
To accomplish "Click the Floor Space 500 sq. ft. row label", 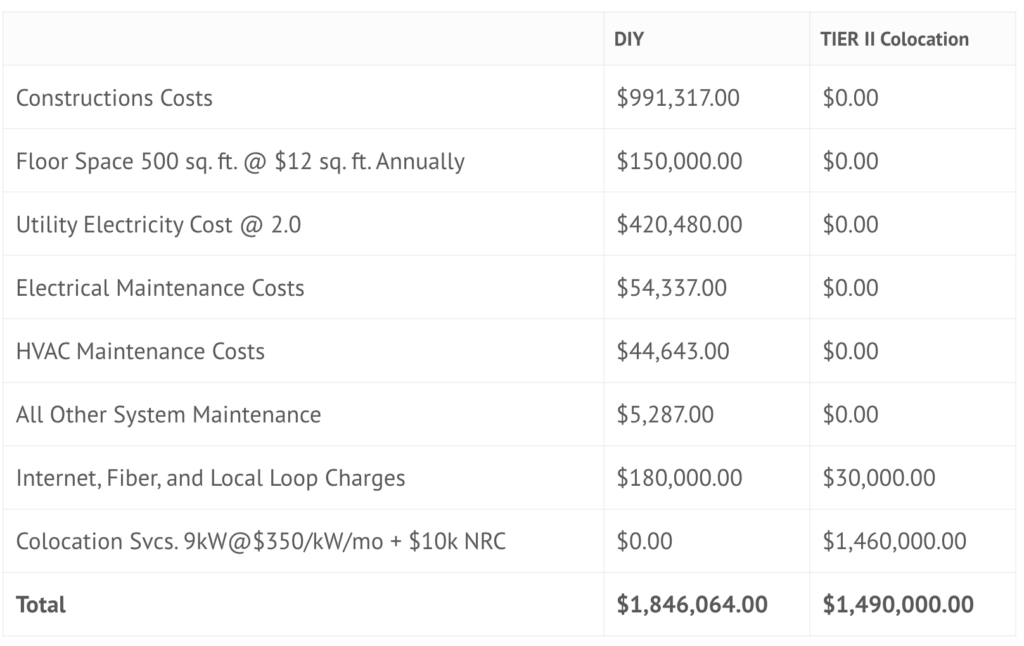I will (x=240, y=161).
